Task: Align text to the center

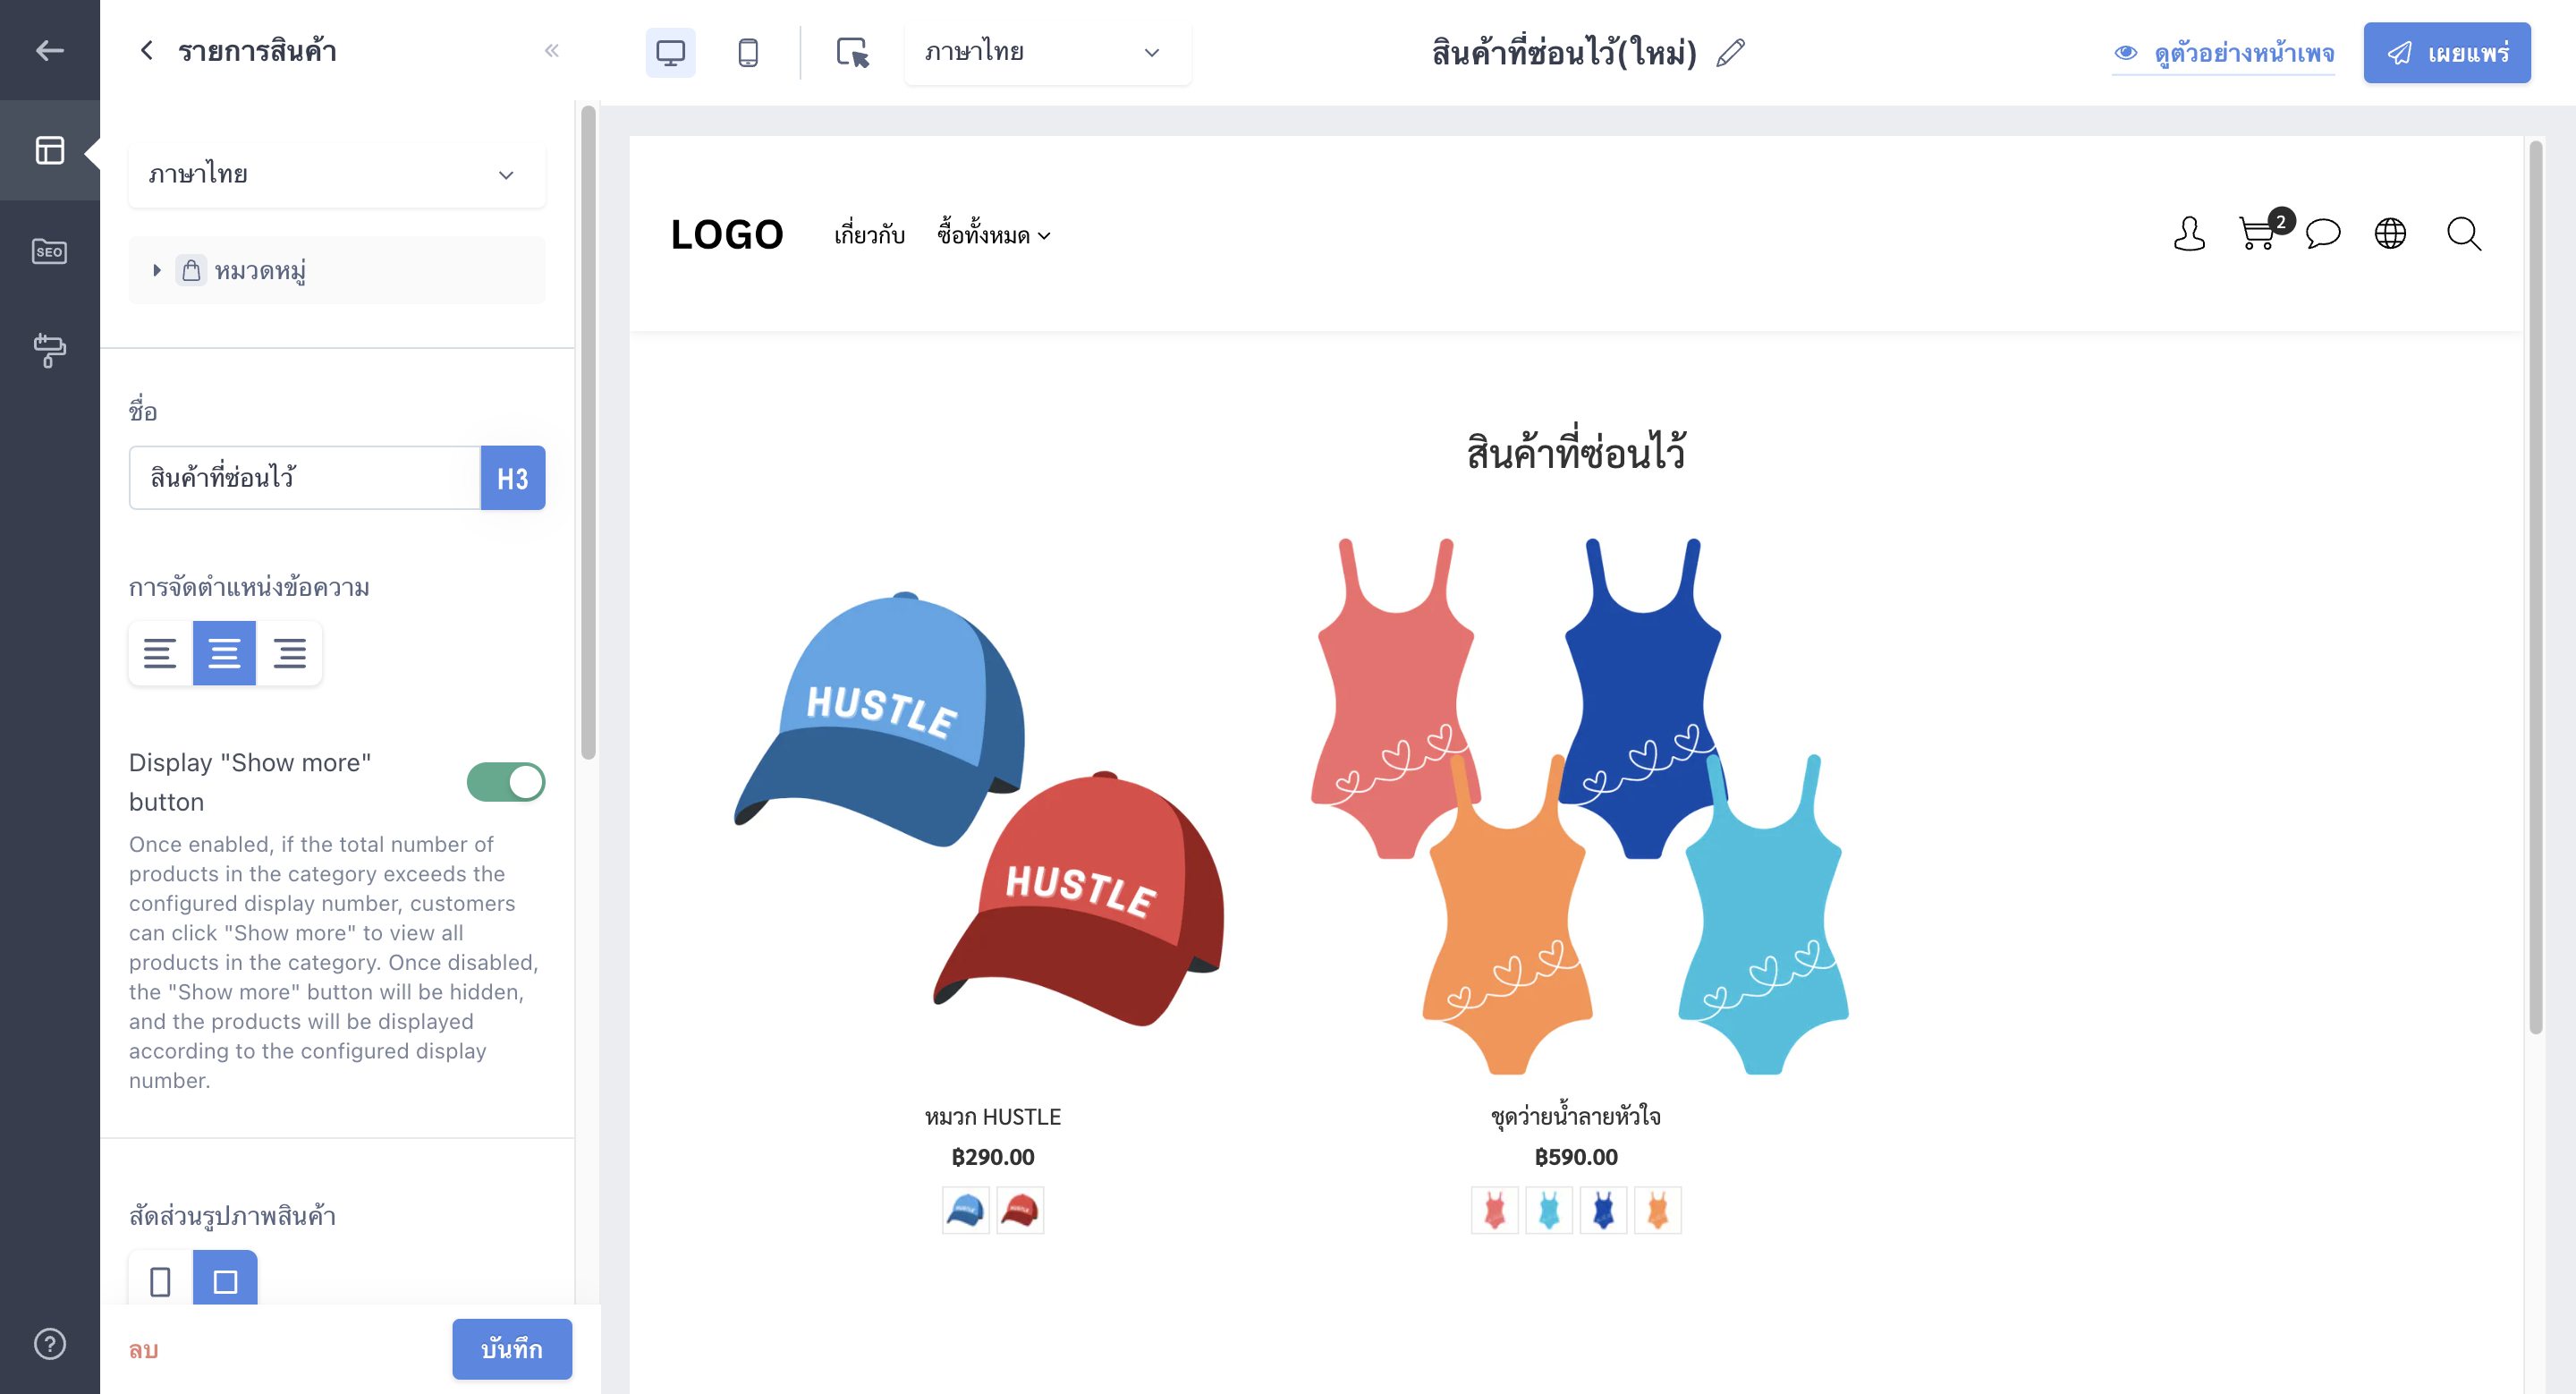Action: pos(224,653)
